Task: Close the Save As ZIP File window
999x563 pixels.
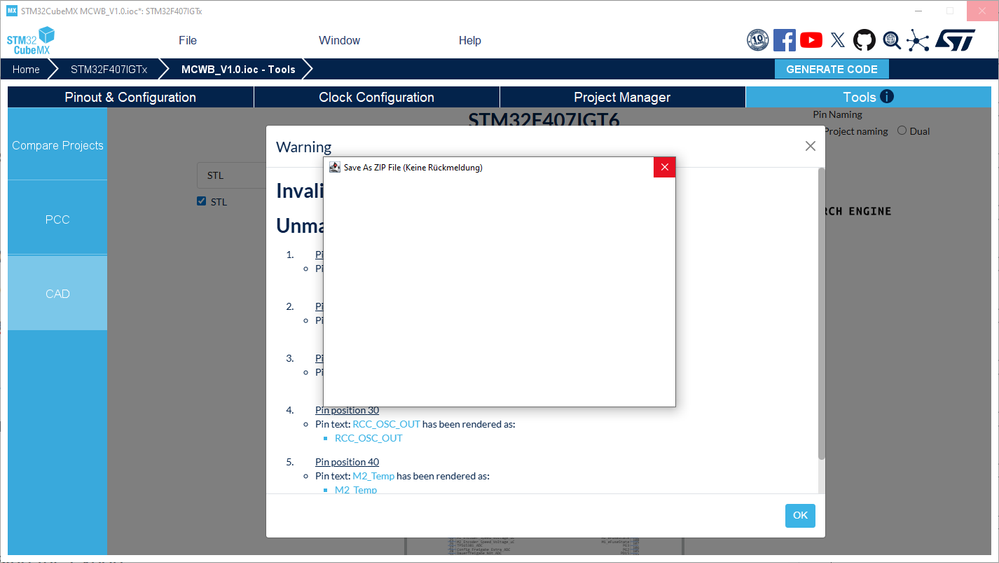Action: [665, 167]
